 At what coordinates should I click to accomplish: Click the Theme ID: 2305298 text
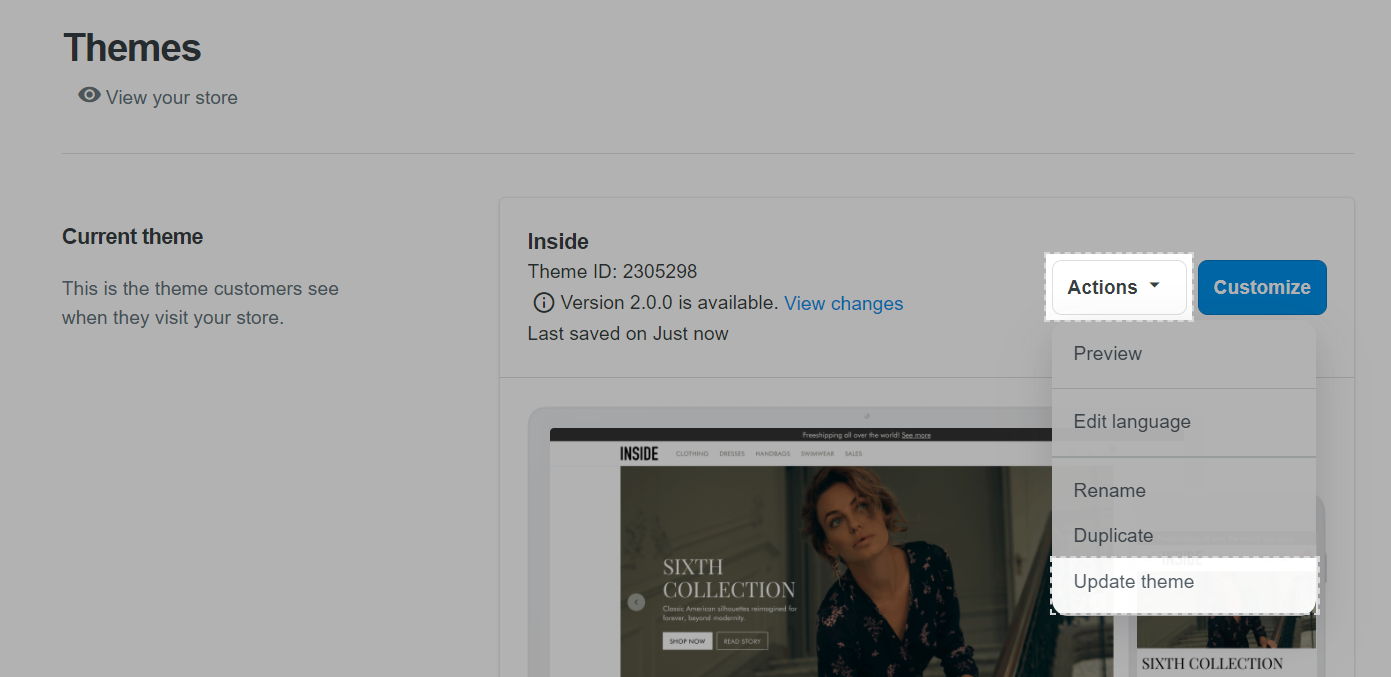(x=612, y=271)
